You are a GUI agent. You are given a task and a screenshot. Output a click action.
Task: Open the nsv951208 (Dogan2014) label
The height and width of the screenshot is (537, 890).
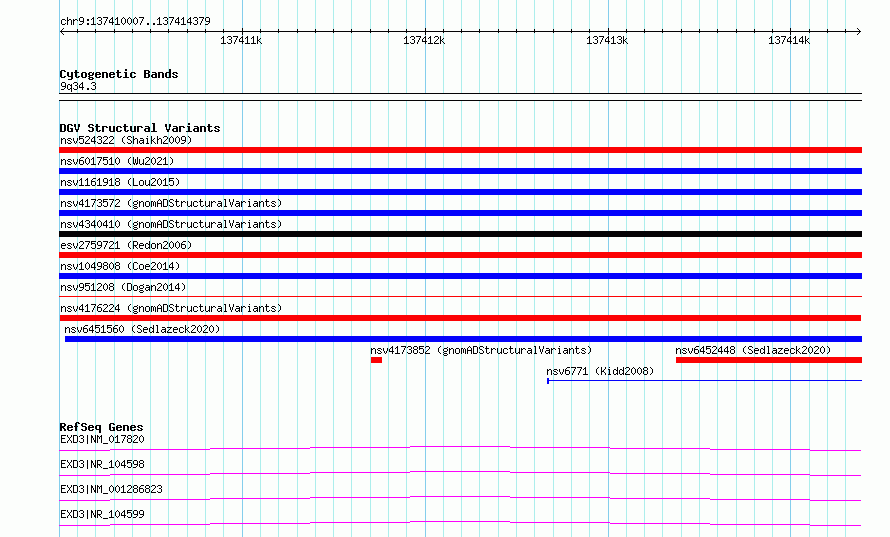point(123,287)
